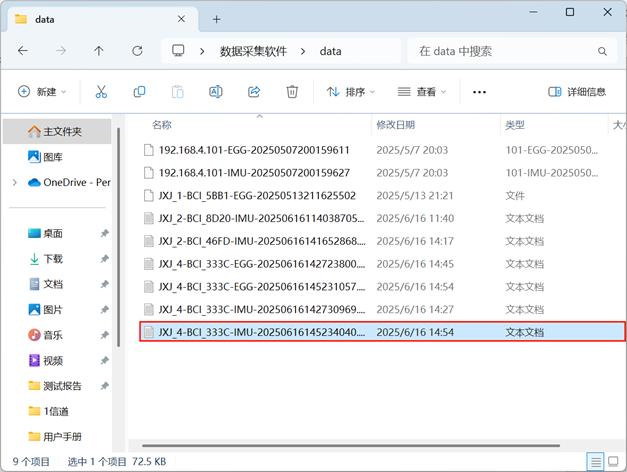The height and width of the screenshot is (472, 627).
Task: Open the 新建 dropdown menu
Action: (42, 92)
